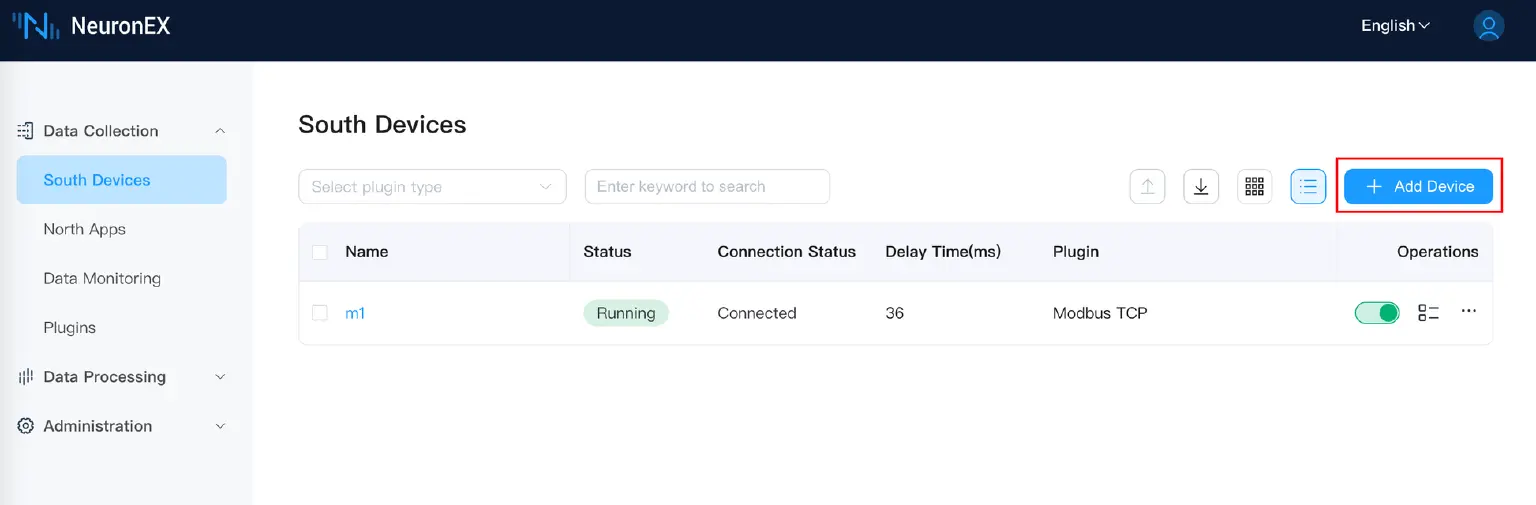Select the m1 row checkbox
The height and width of the screenshot is (505, 1536).
pos(320,313)
